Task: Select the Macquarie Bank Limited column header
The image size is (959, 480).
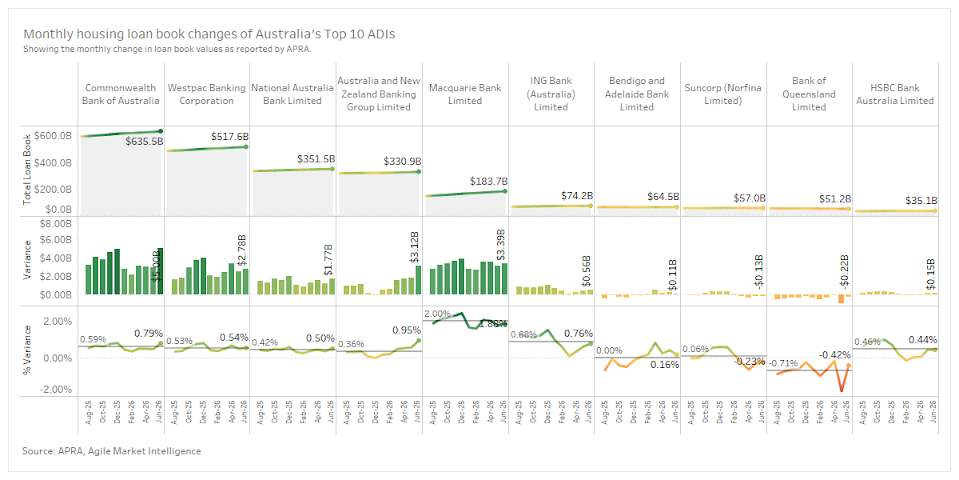Action: point(465,94)
